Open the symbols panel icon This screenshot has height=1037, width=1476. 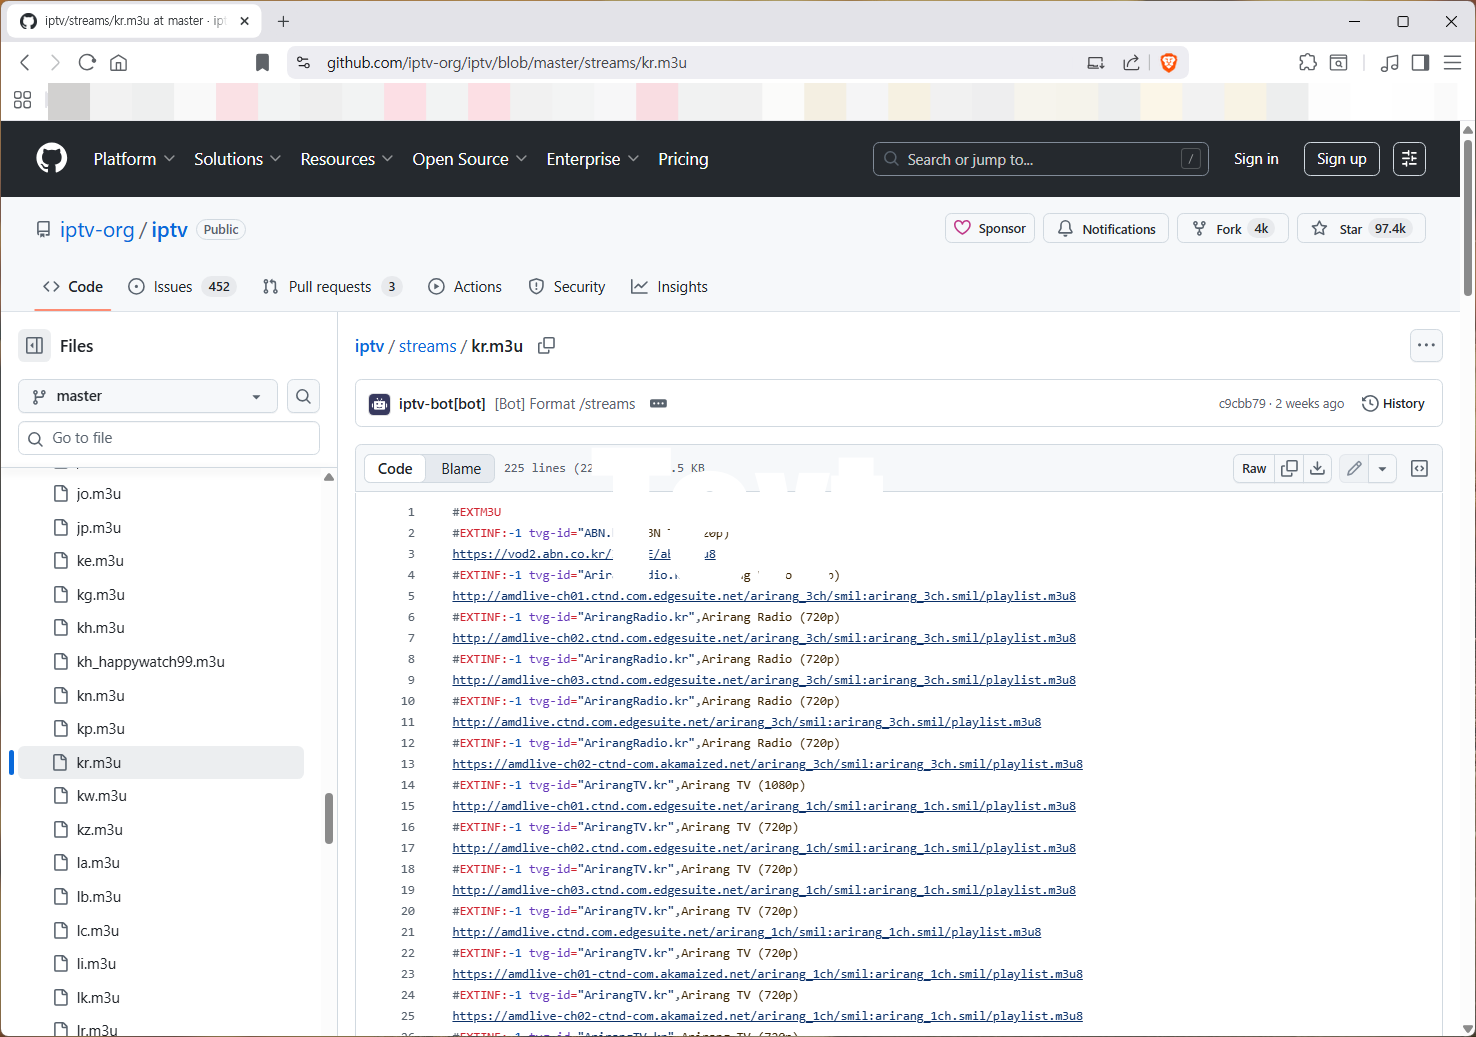[x=1419, y=469]
